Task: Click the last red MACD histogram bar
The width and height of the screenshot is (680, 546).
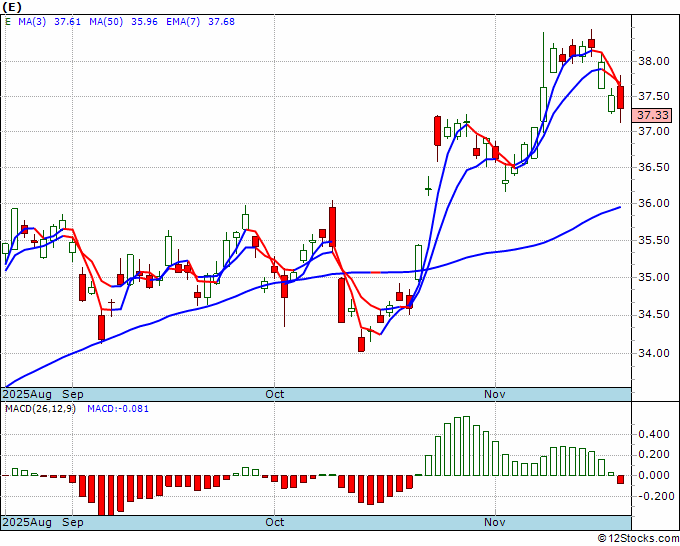Action: (621, 480)
